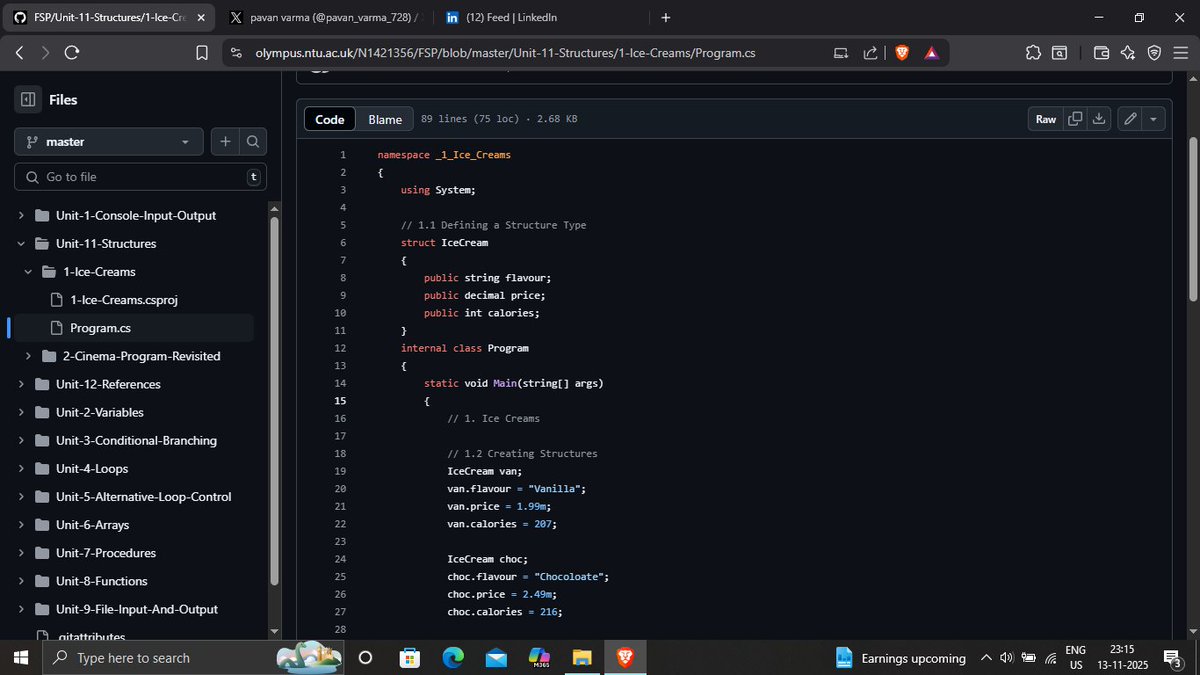The width and height of the screenshot is (1200, 675).
Task: Switch to the Blame tab
Action: coord(385,118)
